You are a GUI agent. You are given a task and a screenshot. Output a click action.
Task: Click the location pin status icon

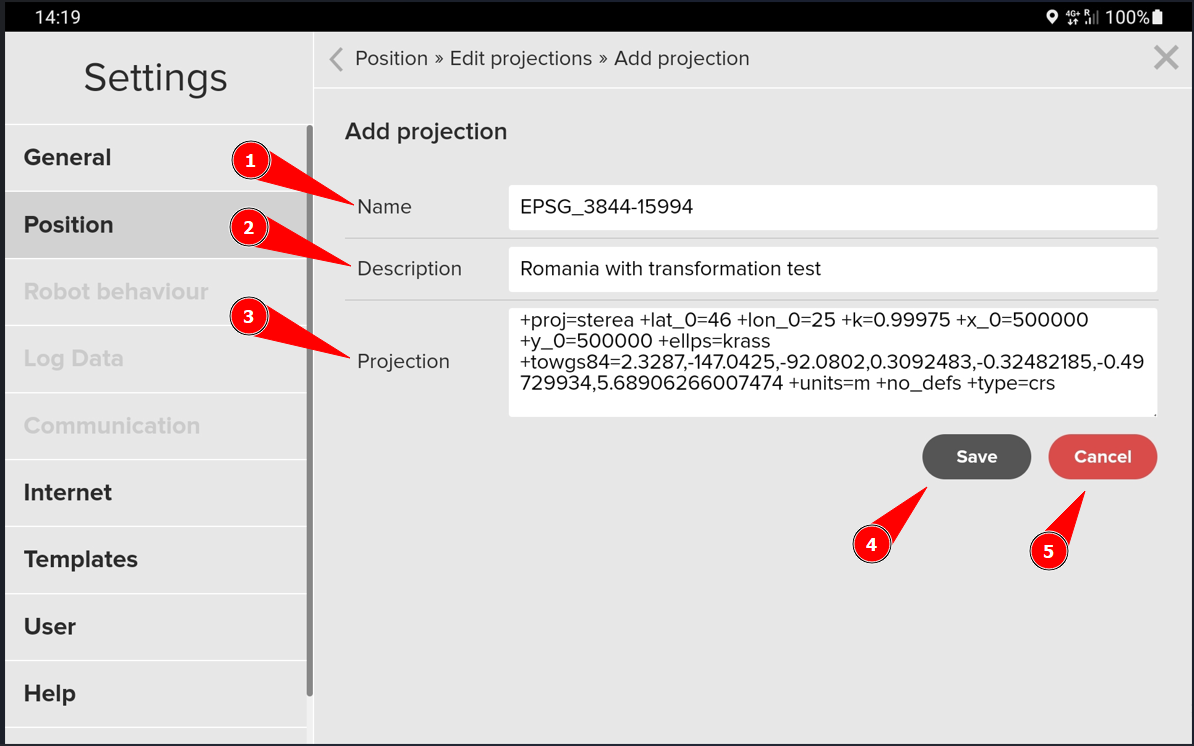[1051, 17]
